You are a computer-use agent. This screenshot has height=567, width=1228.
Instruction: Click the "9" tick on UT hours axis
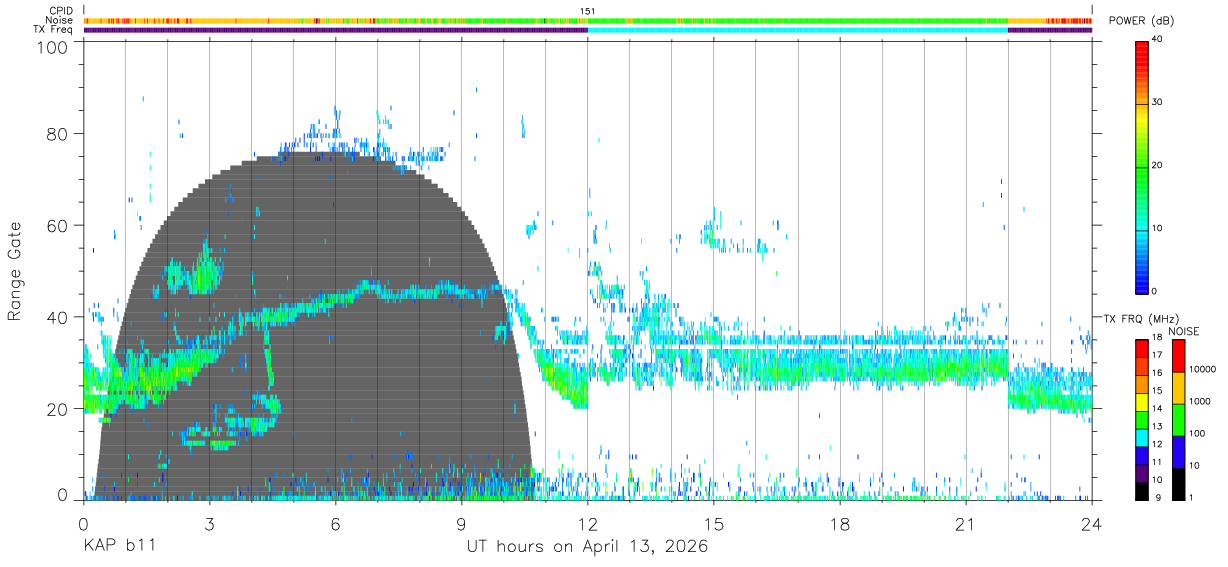click(461, 524)
